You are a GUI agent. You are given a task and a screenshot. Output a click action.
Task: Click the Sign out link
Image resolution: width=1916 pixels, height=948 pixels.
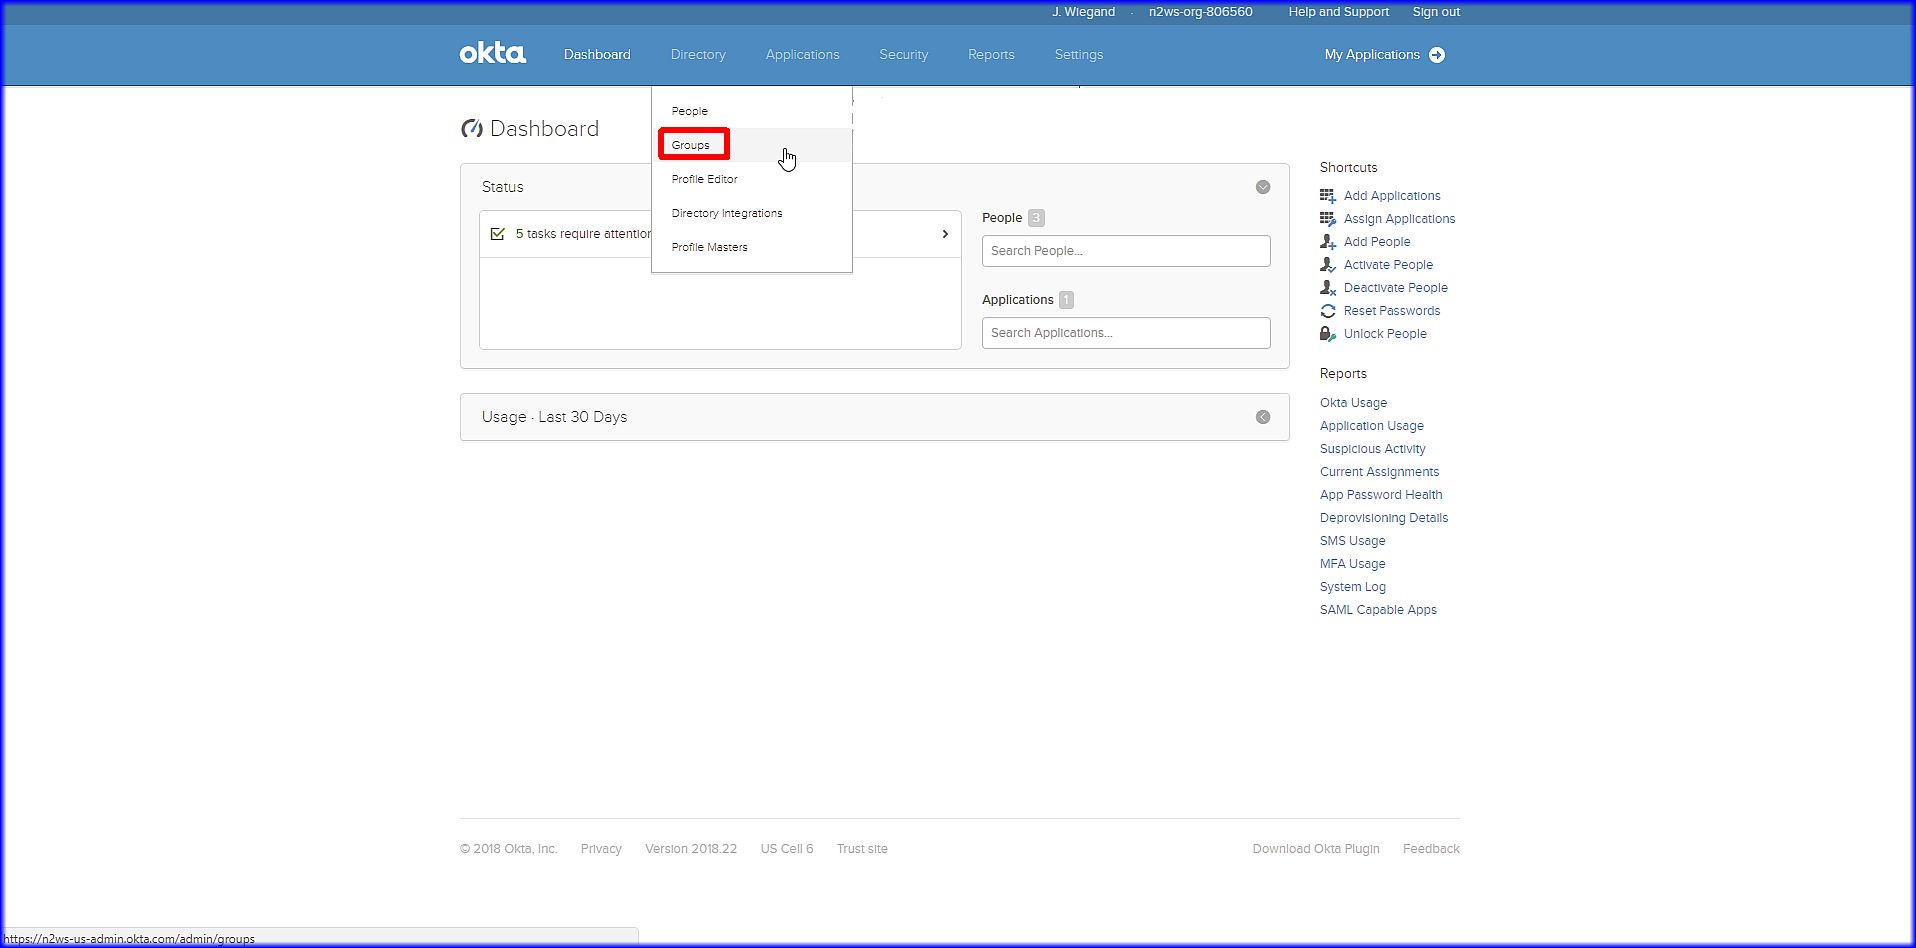coord(1436,12)
